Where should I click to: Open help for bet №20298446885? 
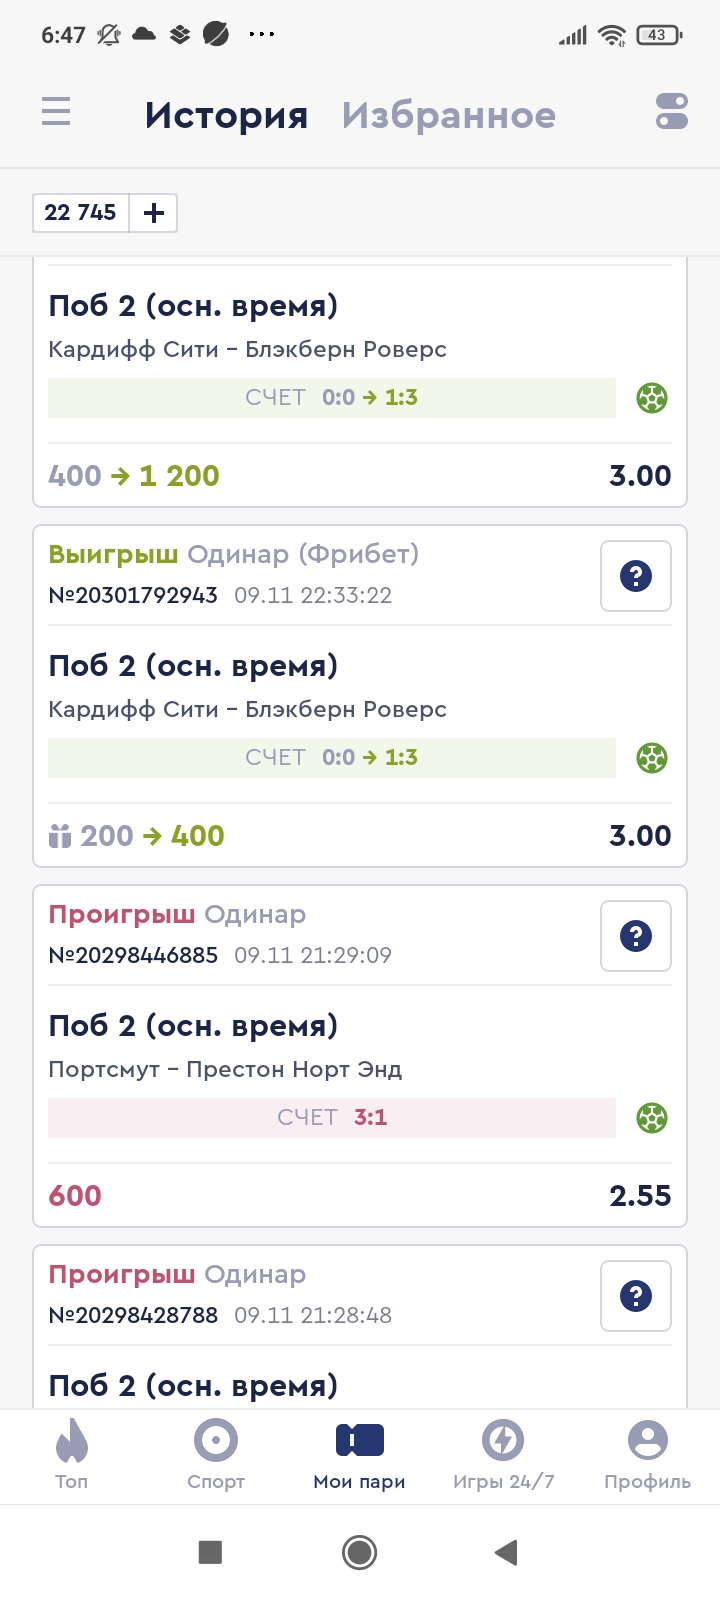[635, 936]
